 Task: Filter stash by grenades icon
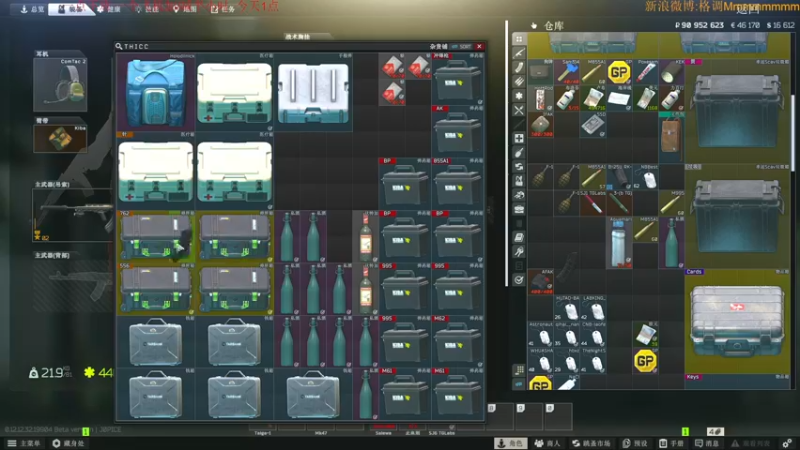519,153
